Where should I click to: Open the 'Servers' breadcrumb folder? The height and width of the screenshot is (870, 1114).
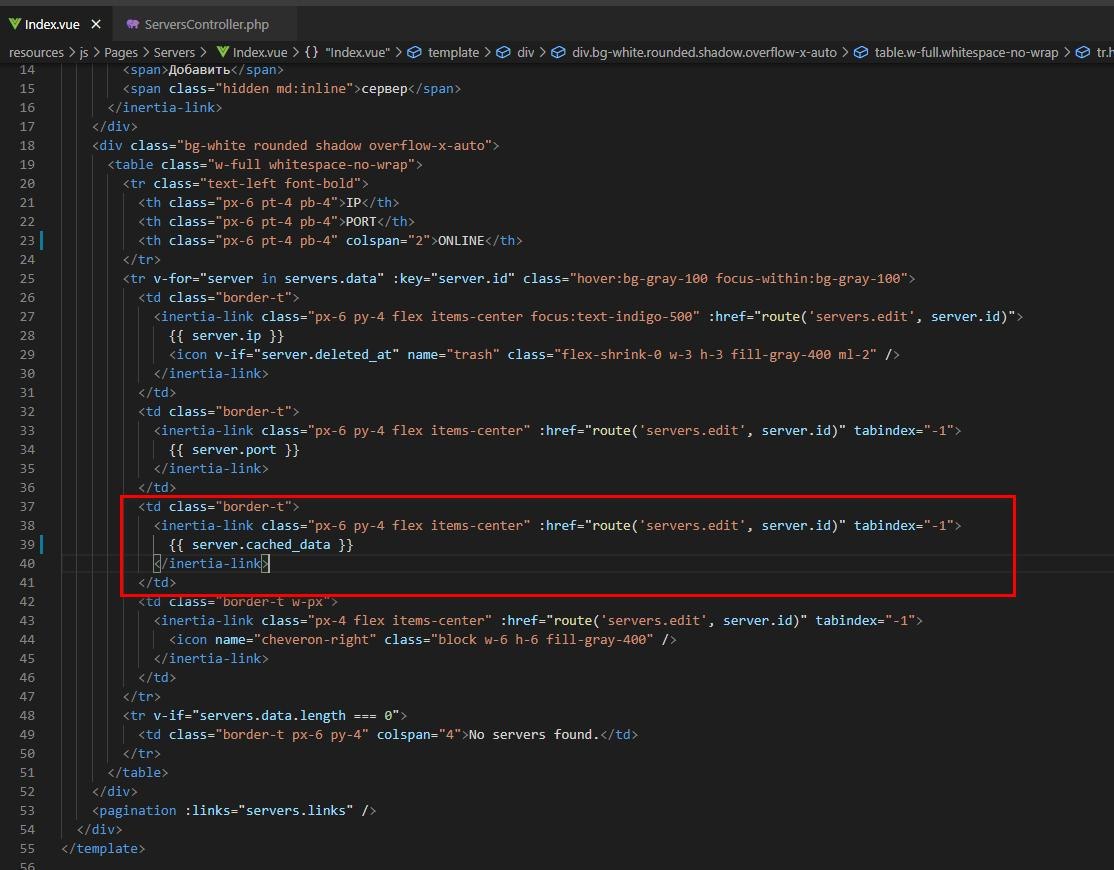(174, 53)
